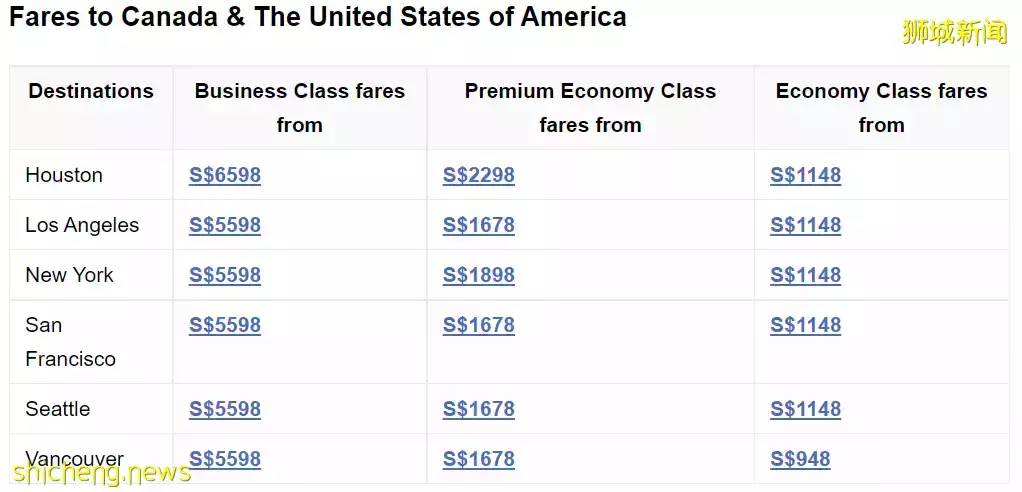The height and width of the screenshot is (492, 1022).
Task: Click Los Angeles Premium Economy S$1678 link
Action: [479, 225]
